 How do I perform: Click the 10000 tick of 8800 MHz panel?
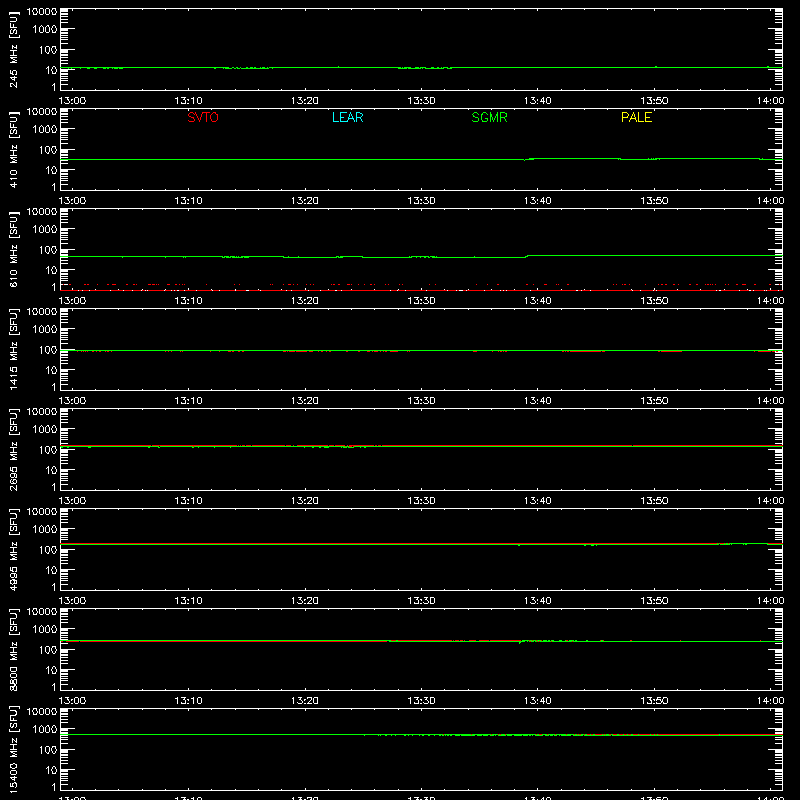(42, 612)
